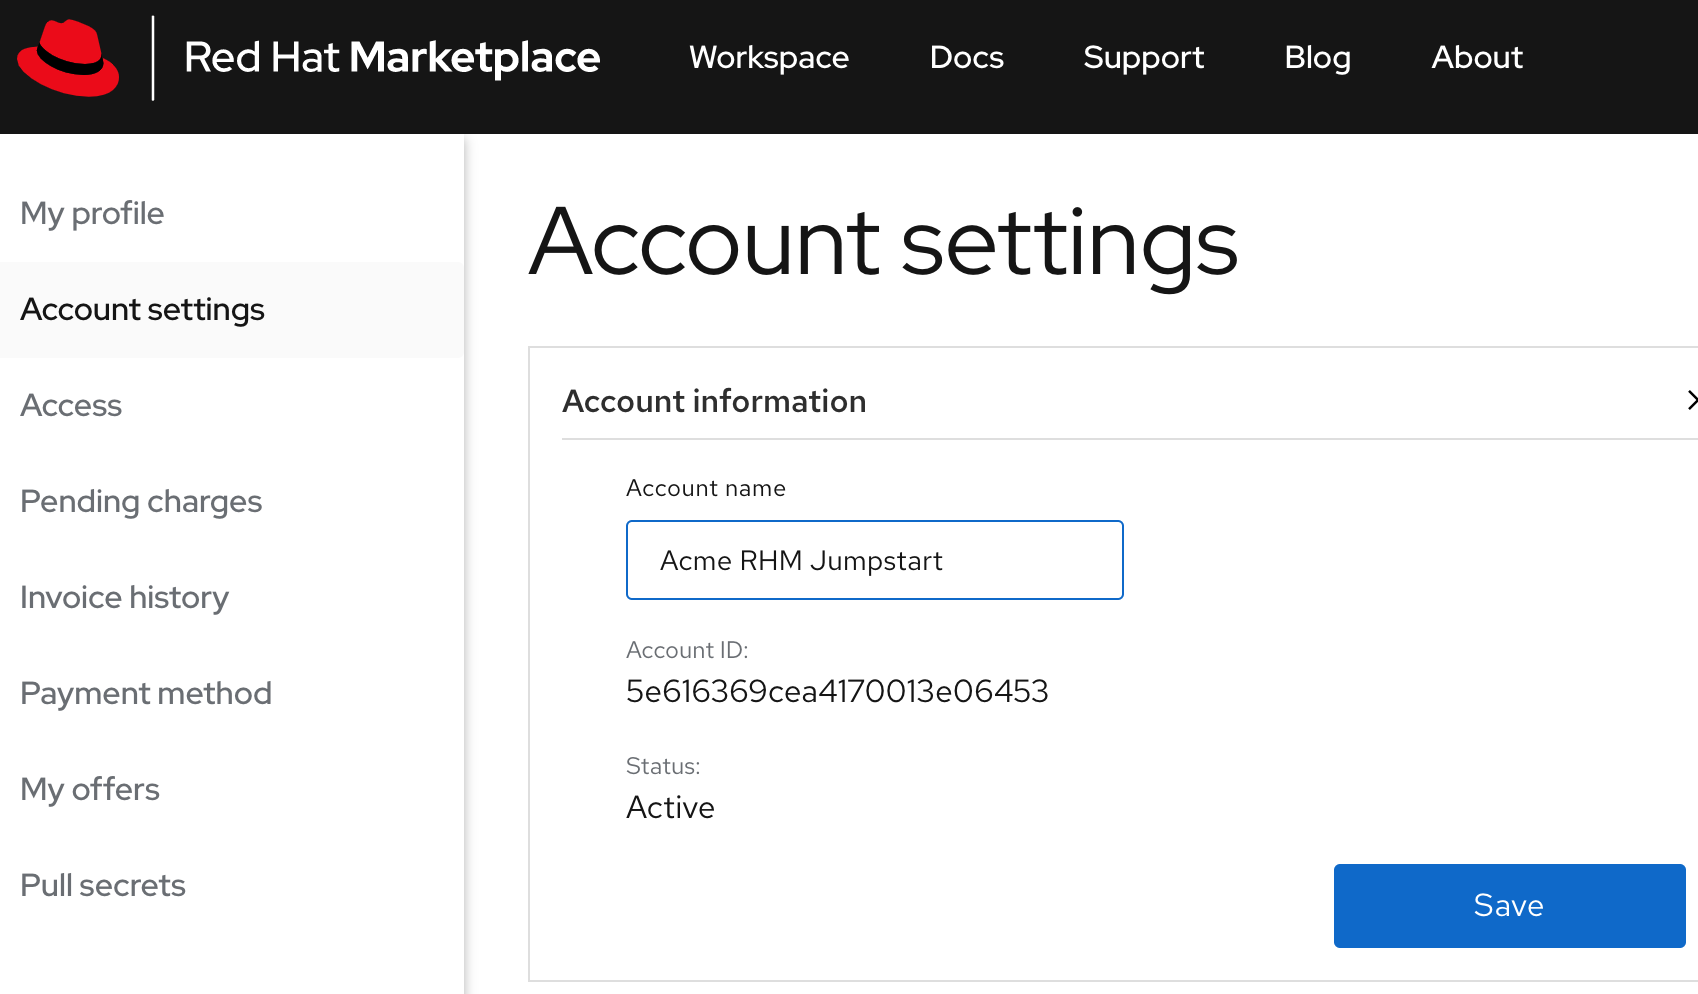1698x994 pixels.
Task: Select the Account ID value 5e616369cea4170013e06453
Action: [x=837, y=691]
